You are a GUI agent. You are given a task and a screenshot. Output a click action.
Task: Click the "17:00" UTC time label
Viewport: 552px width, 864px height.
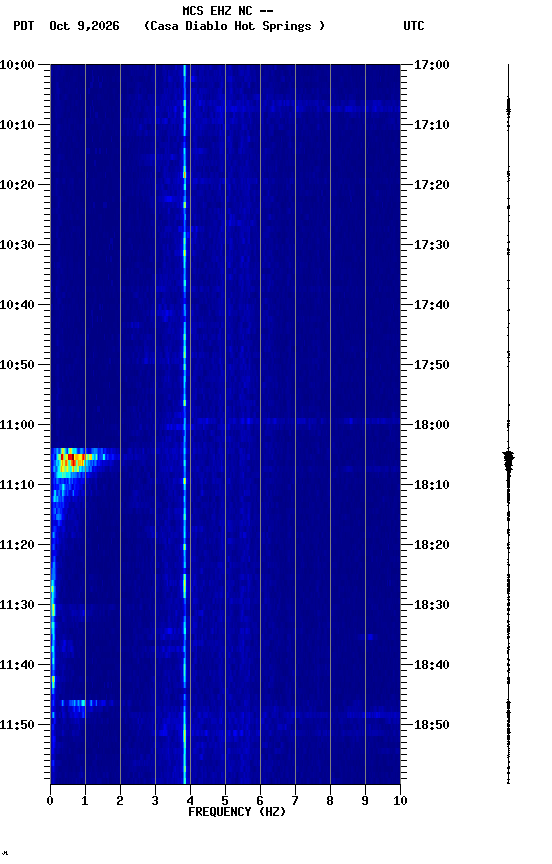pyautogui.click(x=431, y=65)
